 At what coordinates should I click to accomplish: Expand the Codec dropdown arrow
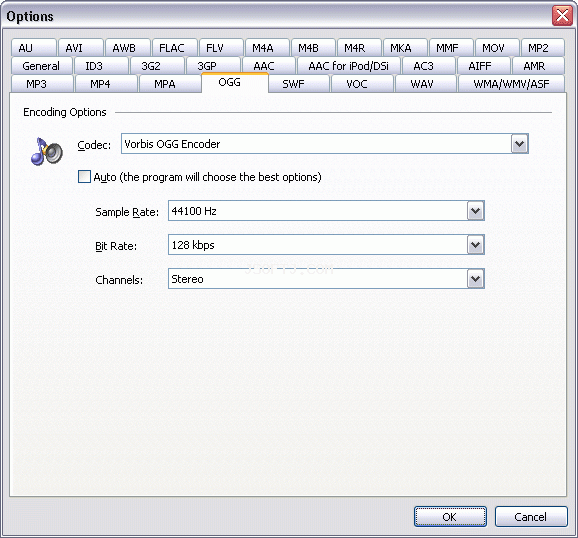coord(519,144)
